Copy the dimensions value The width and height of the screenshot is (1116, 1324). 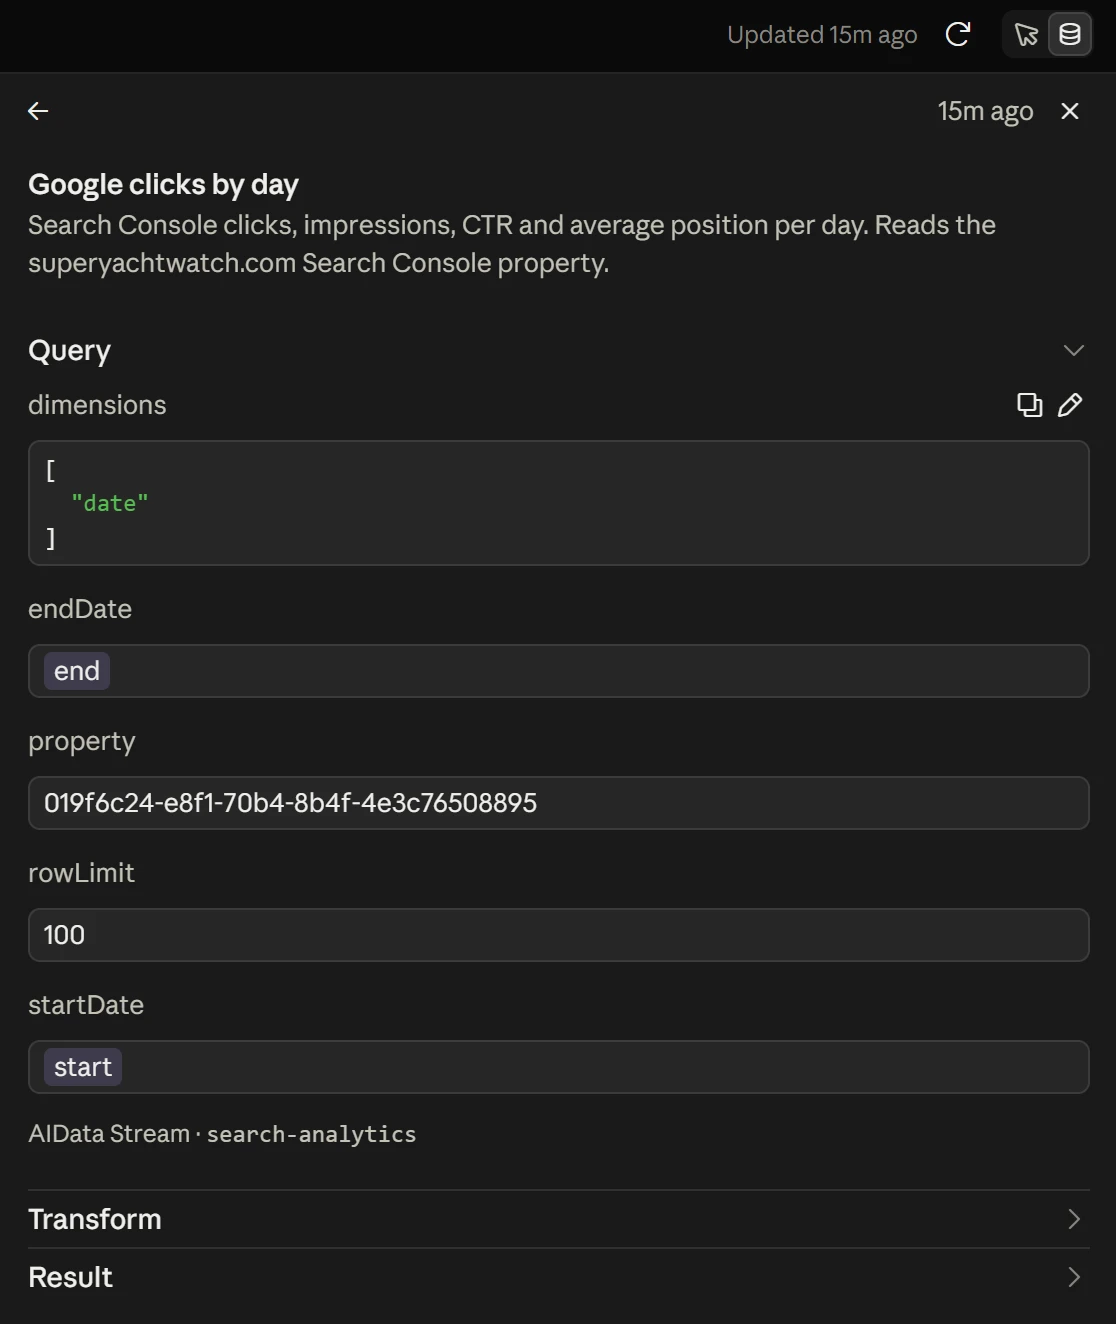point(1029,404)
